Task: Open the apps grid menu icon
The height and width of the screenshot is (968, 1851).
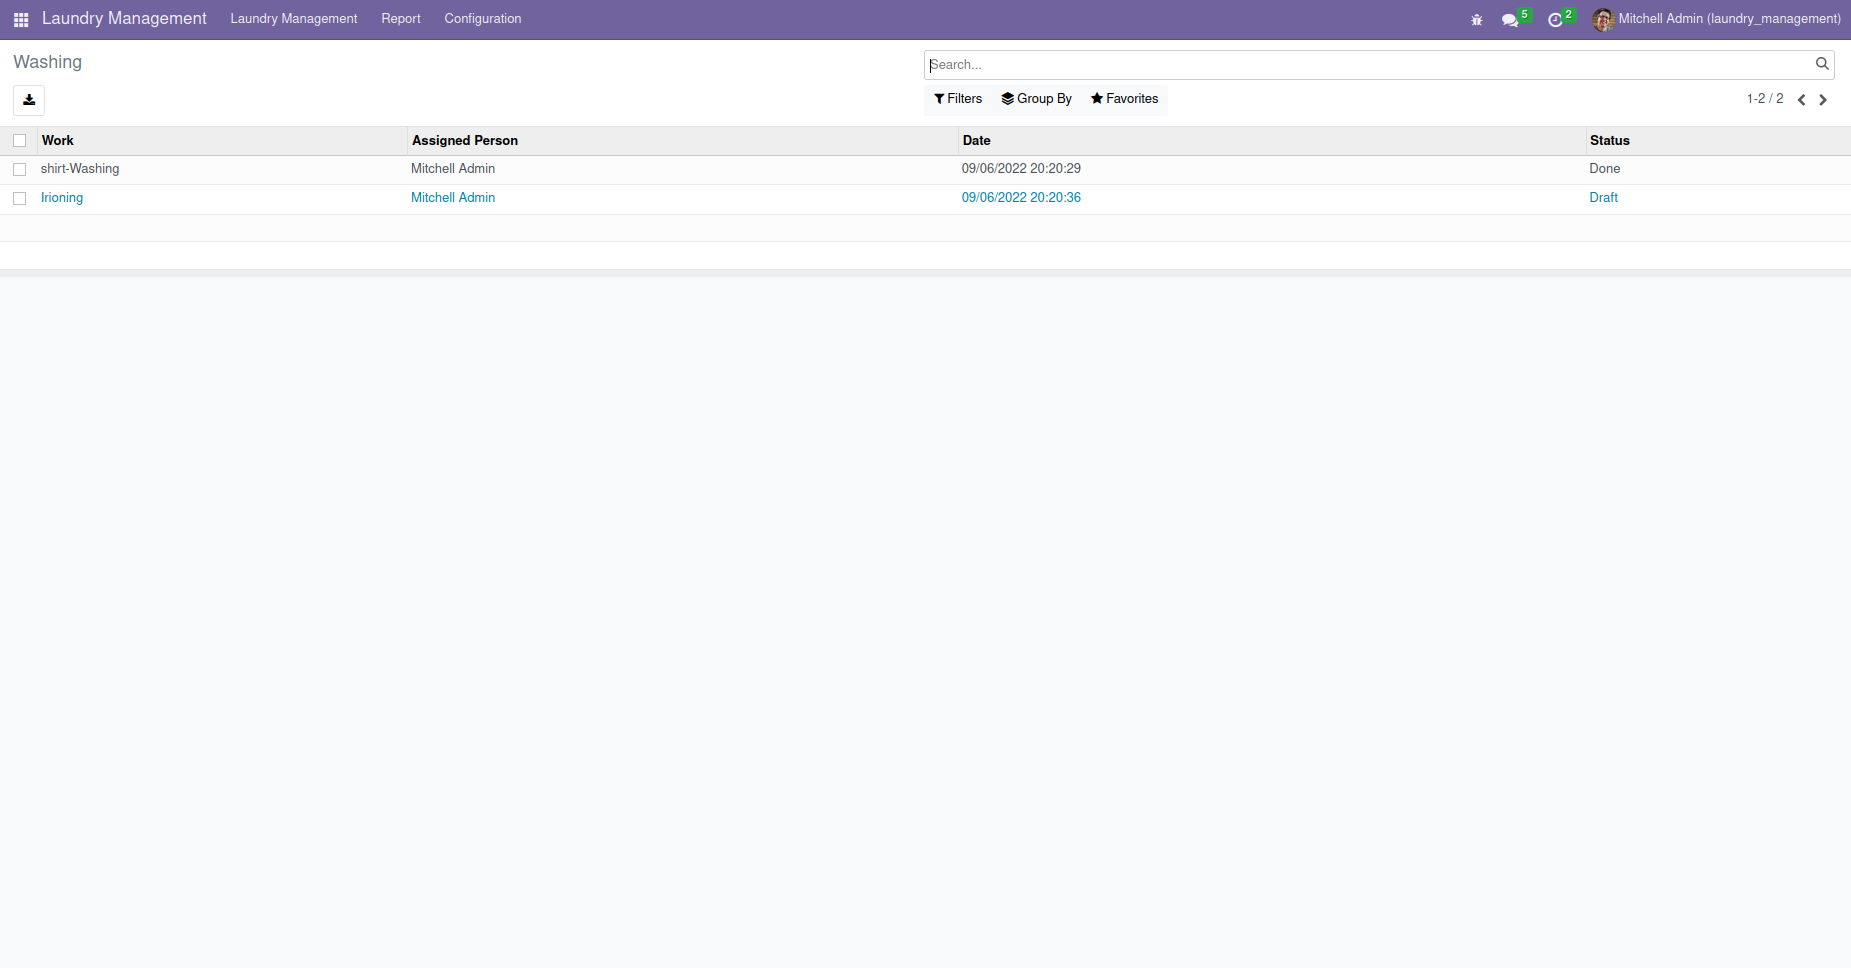Action: coord(21,19)
